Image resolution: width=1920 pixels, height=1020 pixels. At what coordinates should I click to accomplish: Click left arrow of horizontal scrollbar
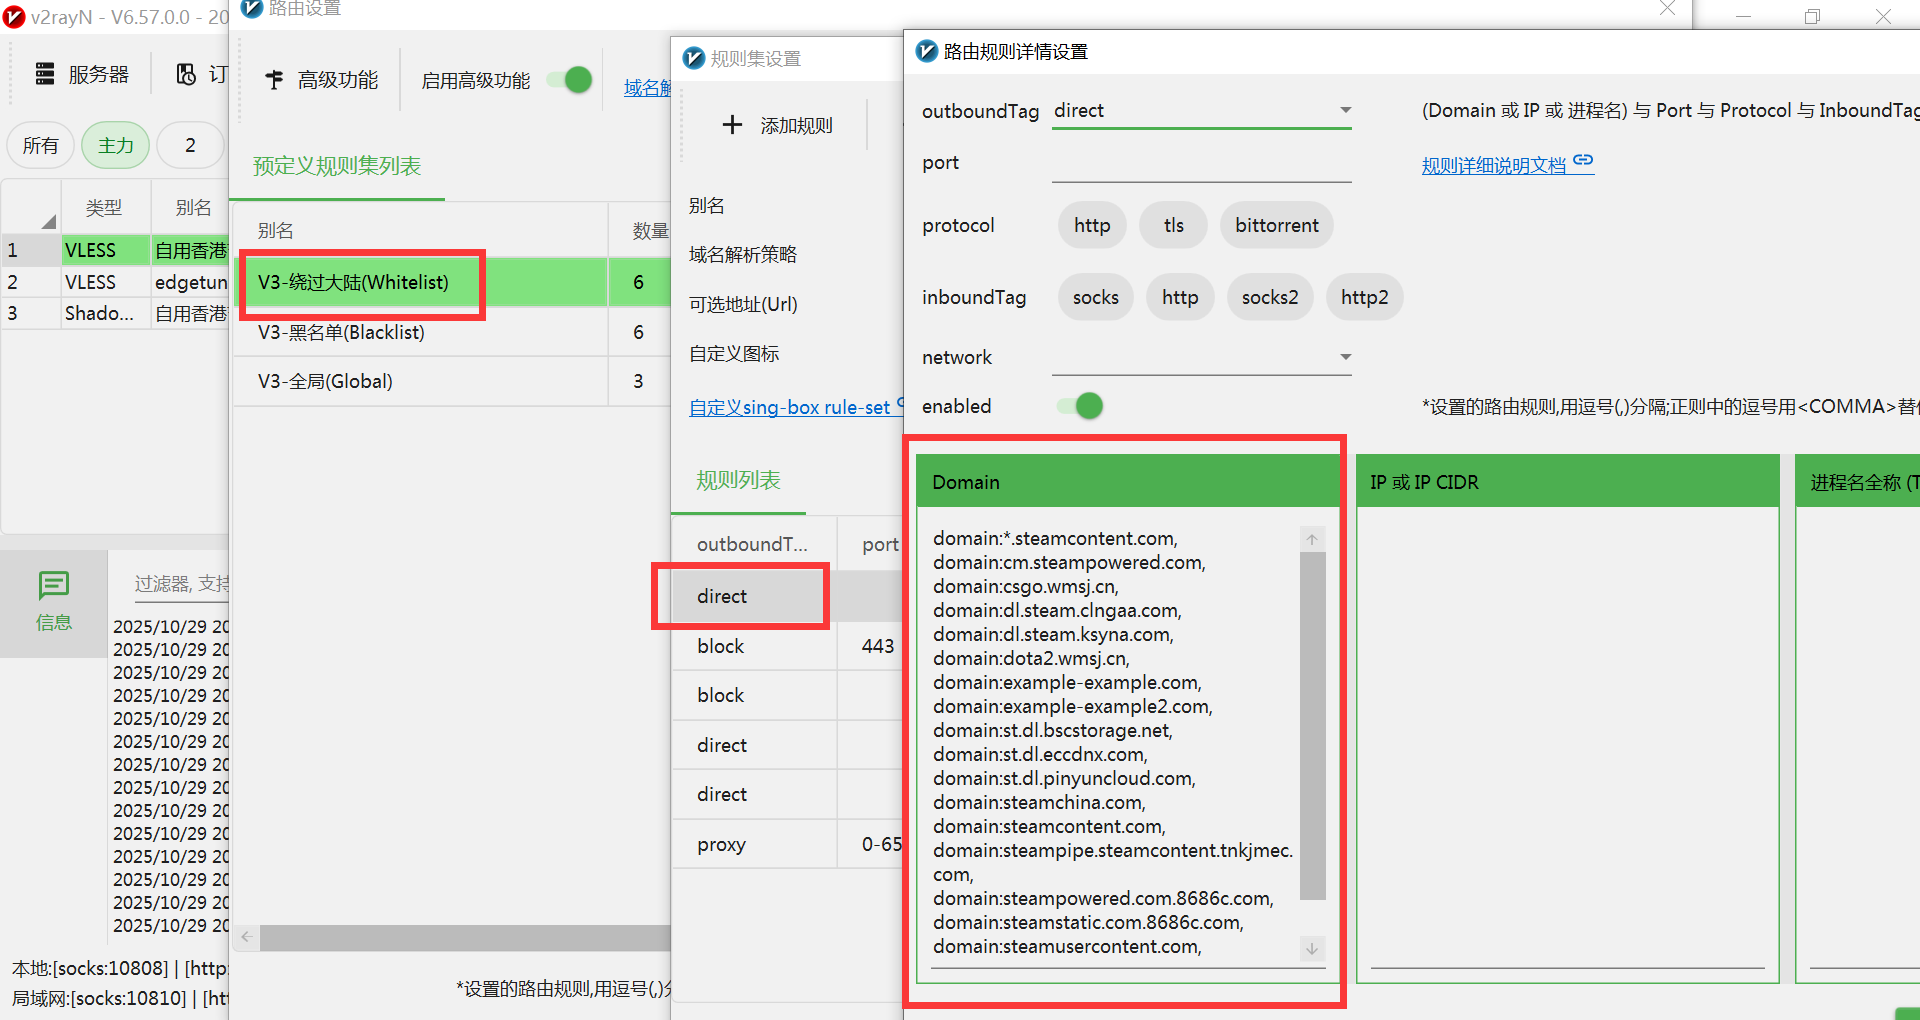point(246,937)
